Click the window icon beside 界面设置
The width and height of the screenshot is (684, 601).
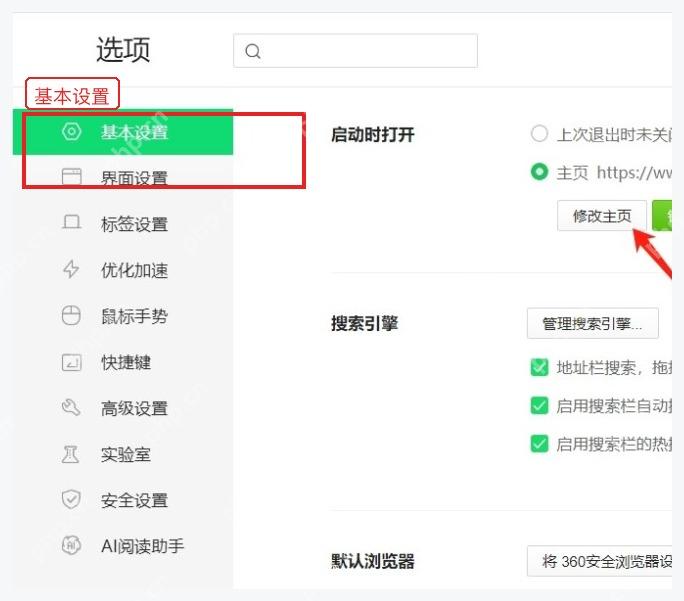[72, 177]
